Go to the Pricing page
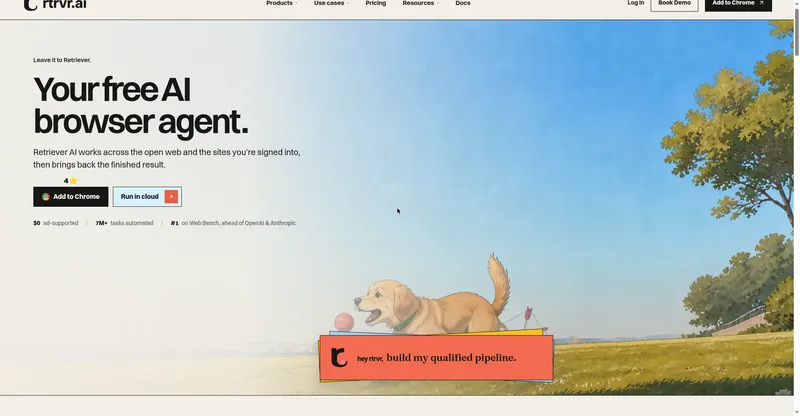This screenshot has height=416, width=800. click(x=376, y=3)
